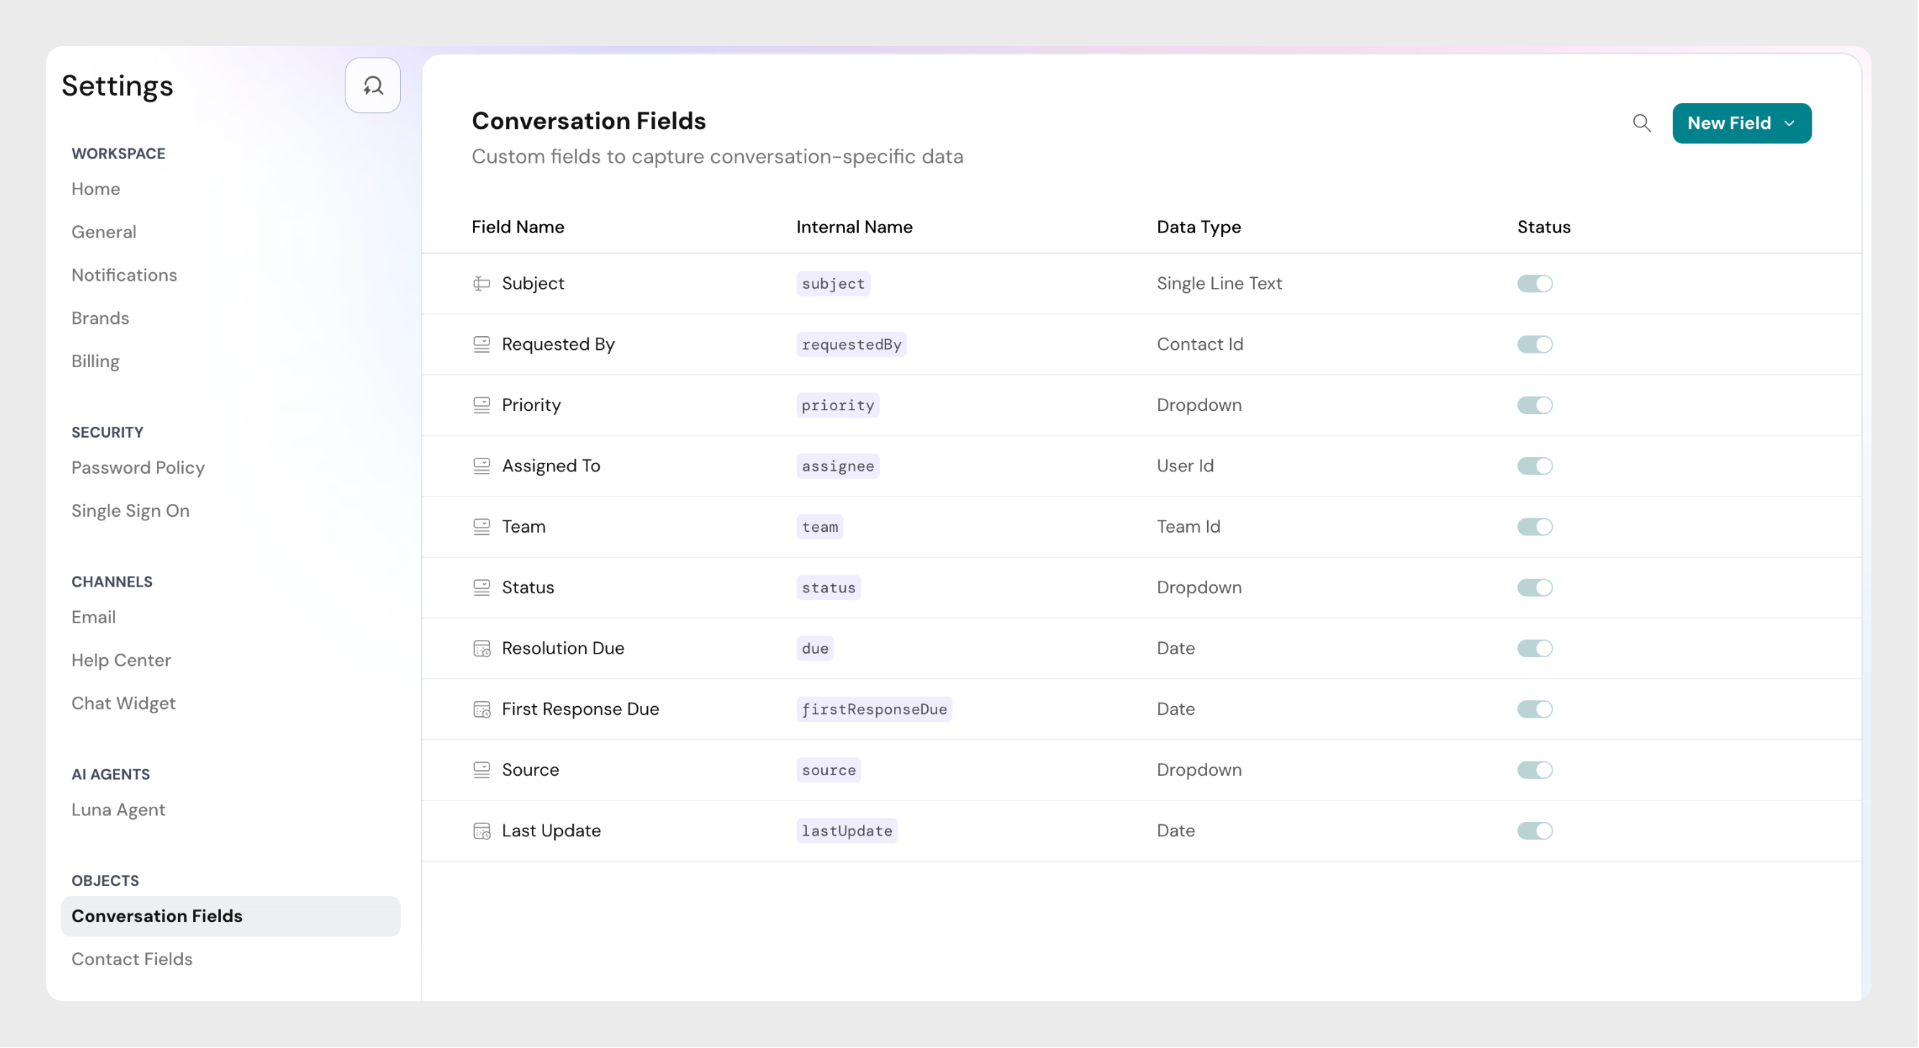Open search with the magnifier icon
This screenshot has width=1919, height=1048.
pyautogui.click(x=1641, y=123)
